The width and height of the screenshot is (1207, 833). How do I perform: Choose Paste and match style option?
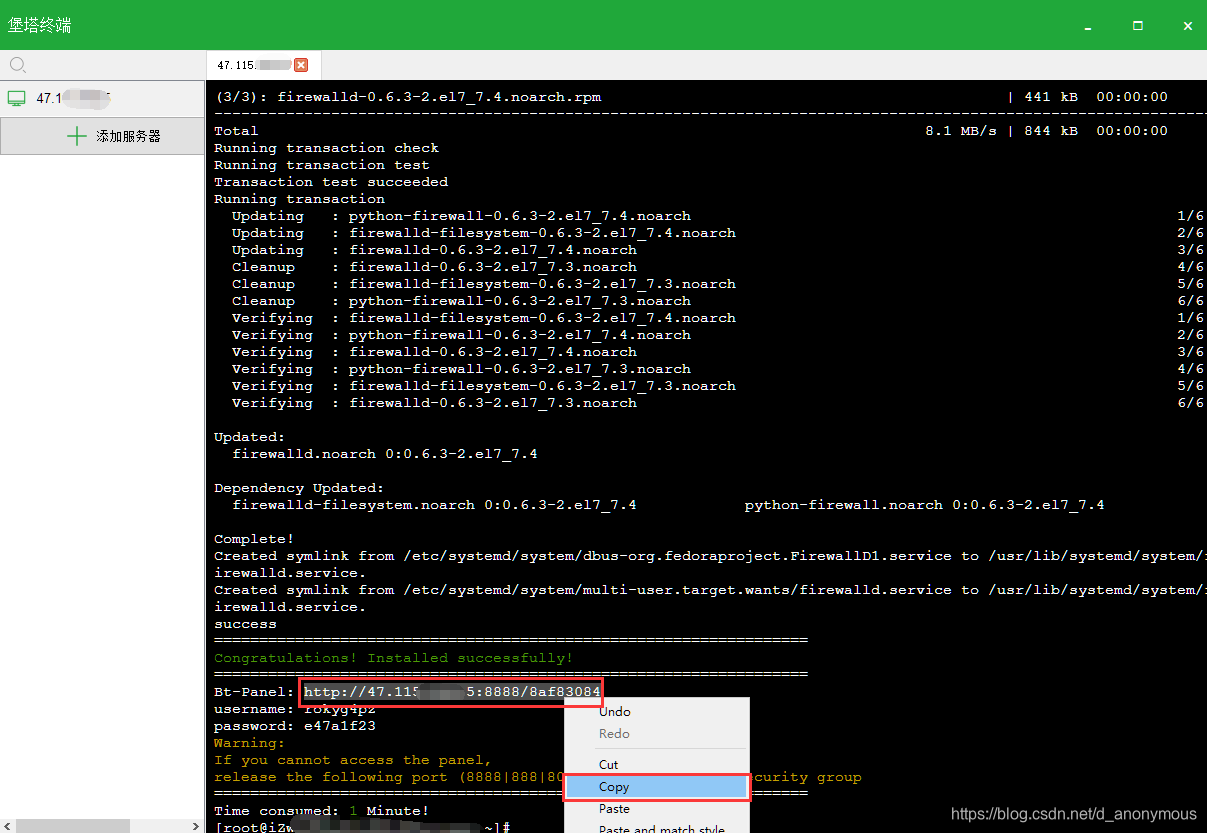661,828
